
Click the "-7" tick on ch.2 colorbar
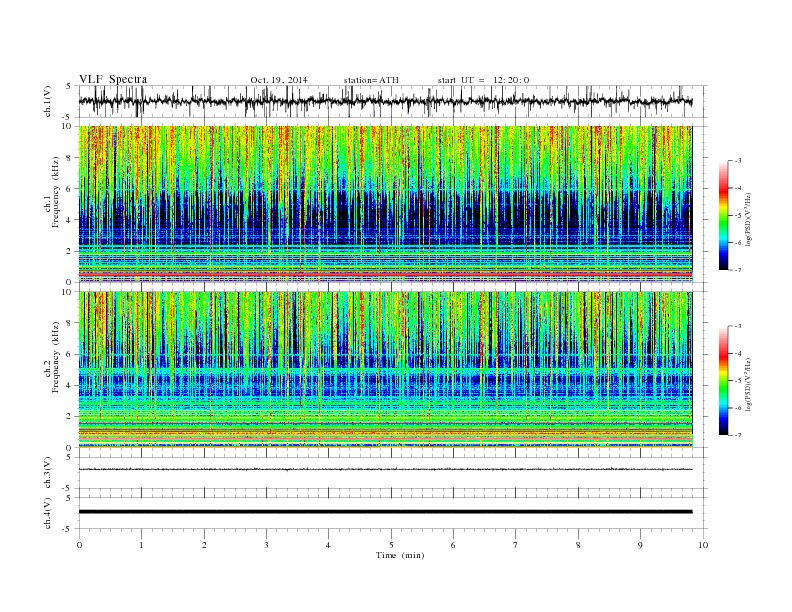tap(738, 435)
